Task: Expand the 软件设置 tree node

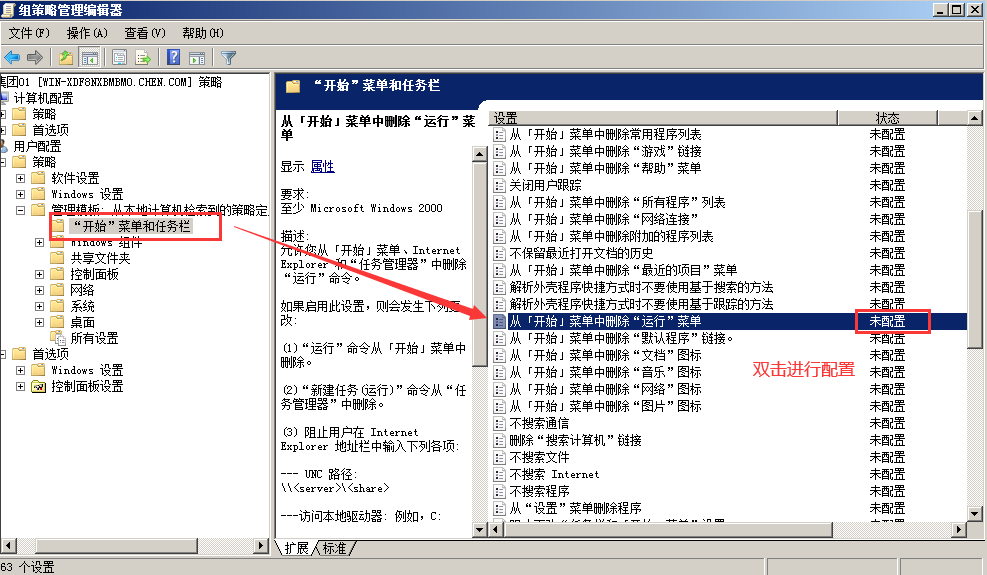Action: (x=21, y=179)
